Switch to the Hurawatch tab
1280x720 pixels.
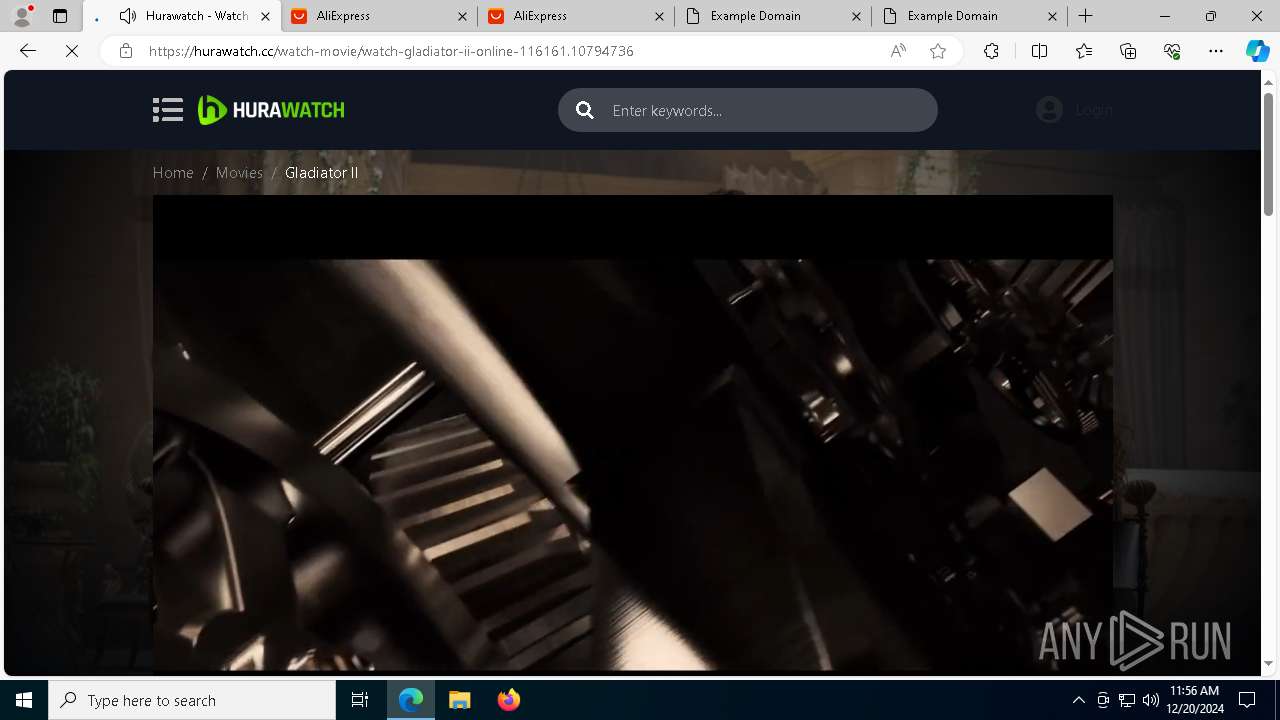183,16
